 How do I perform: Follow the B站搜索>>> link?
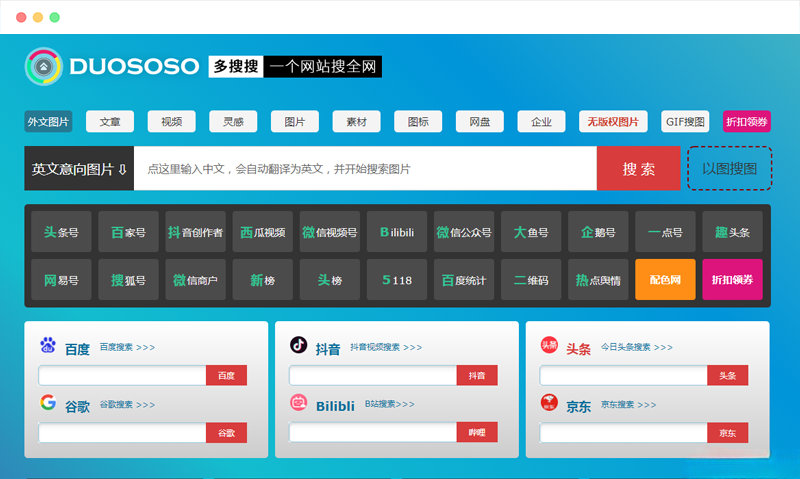[389, 404]
